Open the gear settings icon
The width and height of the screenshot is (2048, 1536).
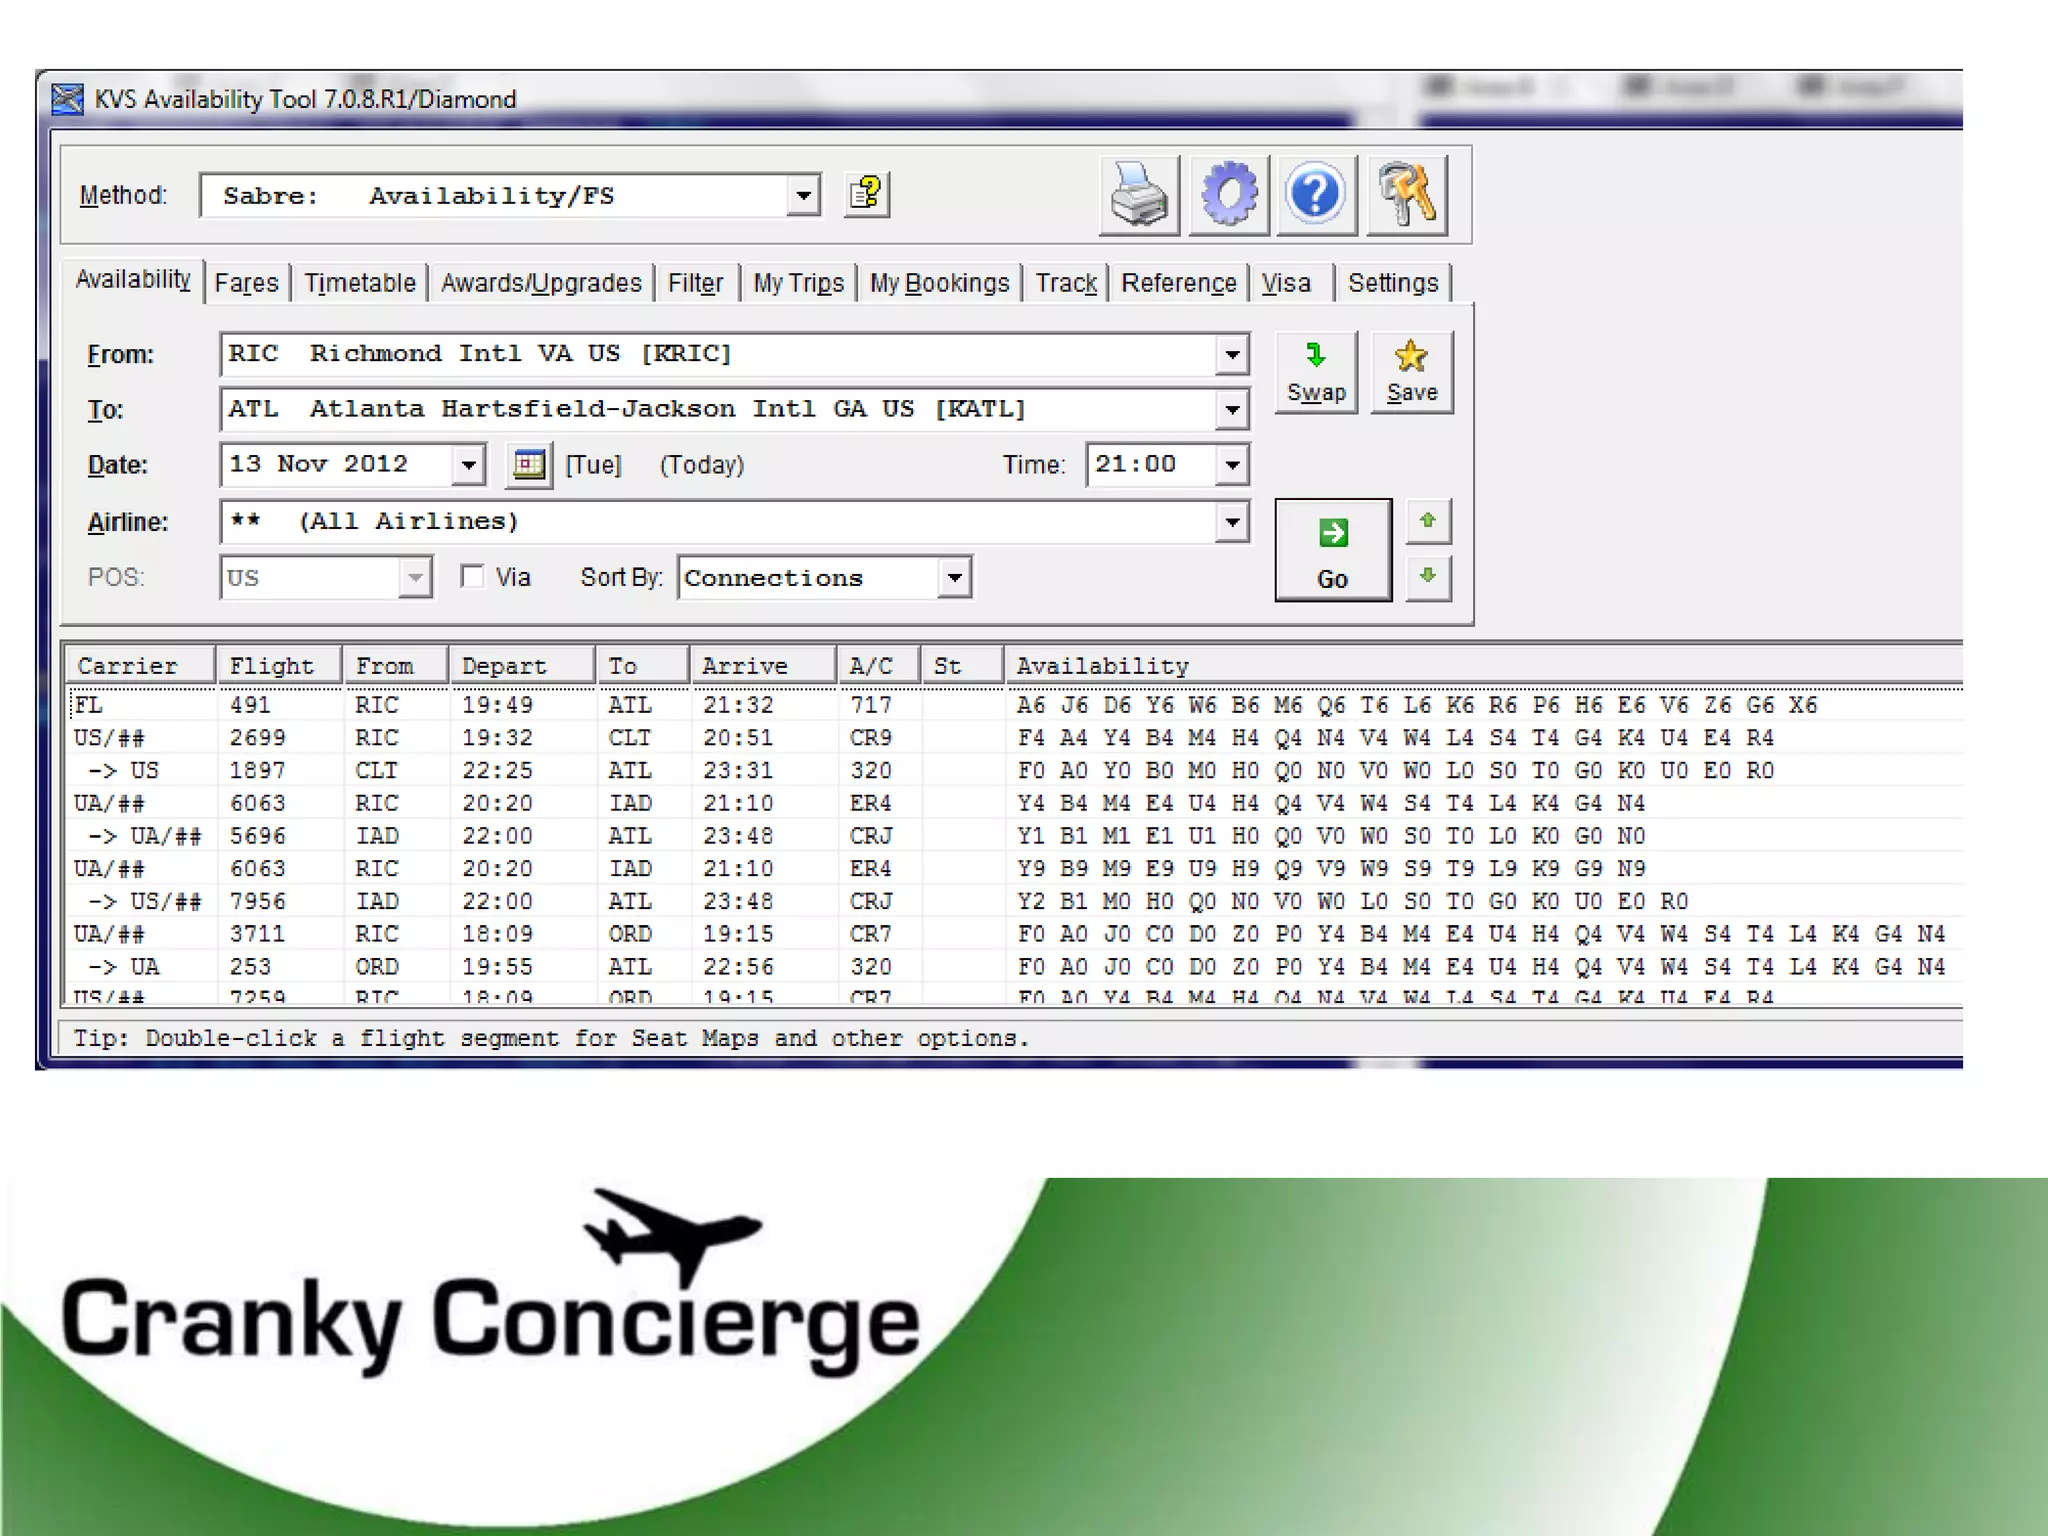pos(1229,195)
